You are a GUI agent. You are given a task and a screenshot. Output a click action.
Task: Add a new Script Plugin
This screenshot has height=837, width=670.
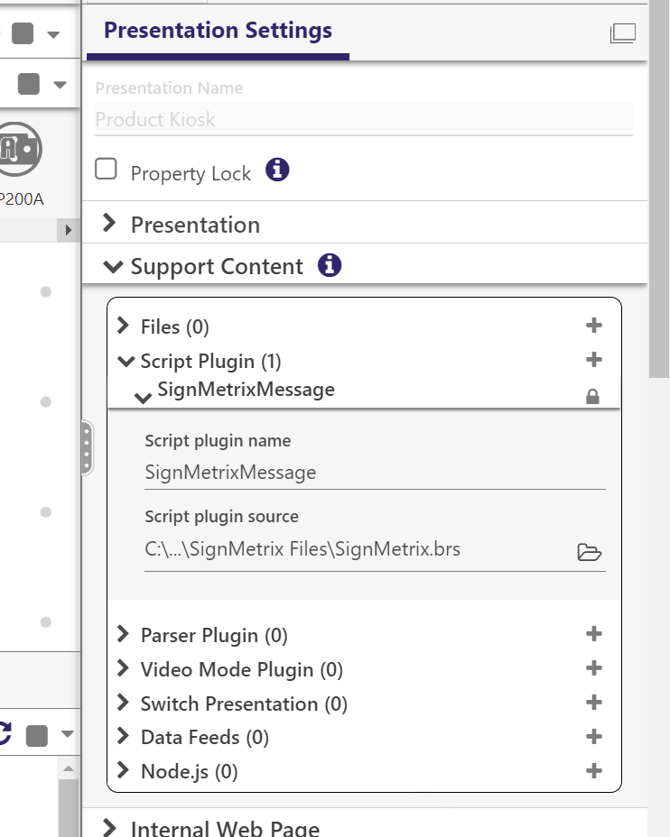click(594, 360)
